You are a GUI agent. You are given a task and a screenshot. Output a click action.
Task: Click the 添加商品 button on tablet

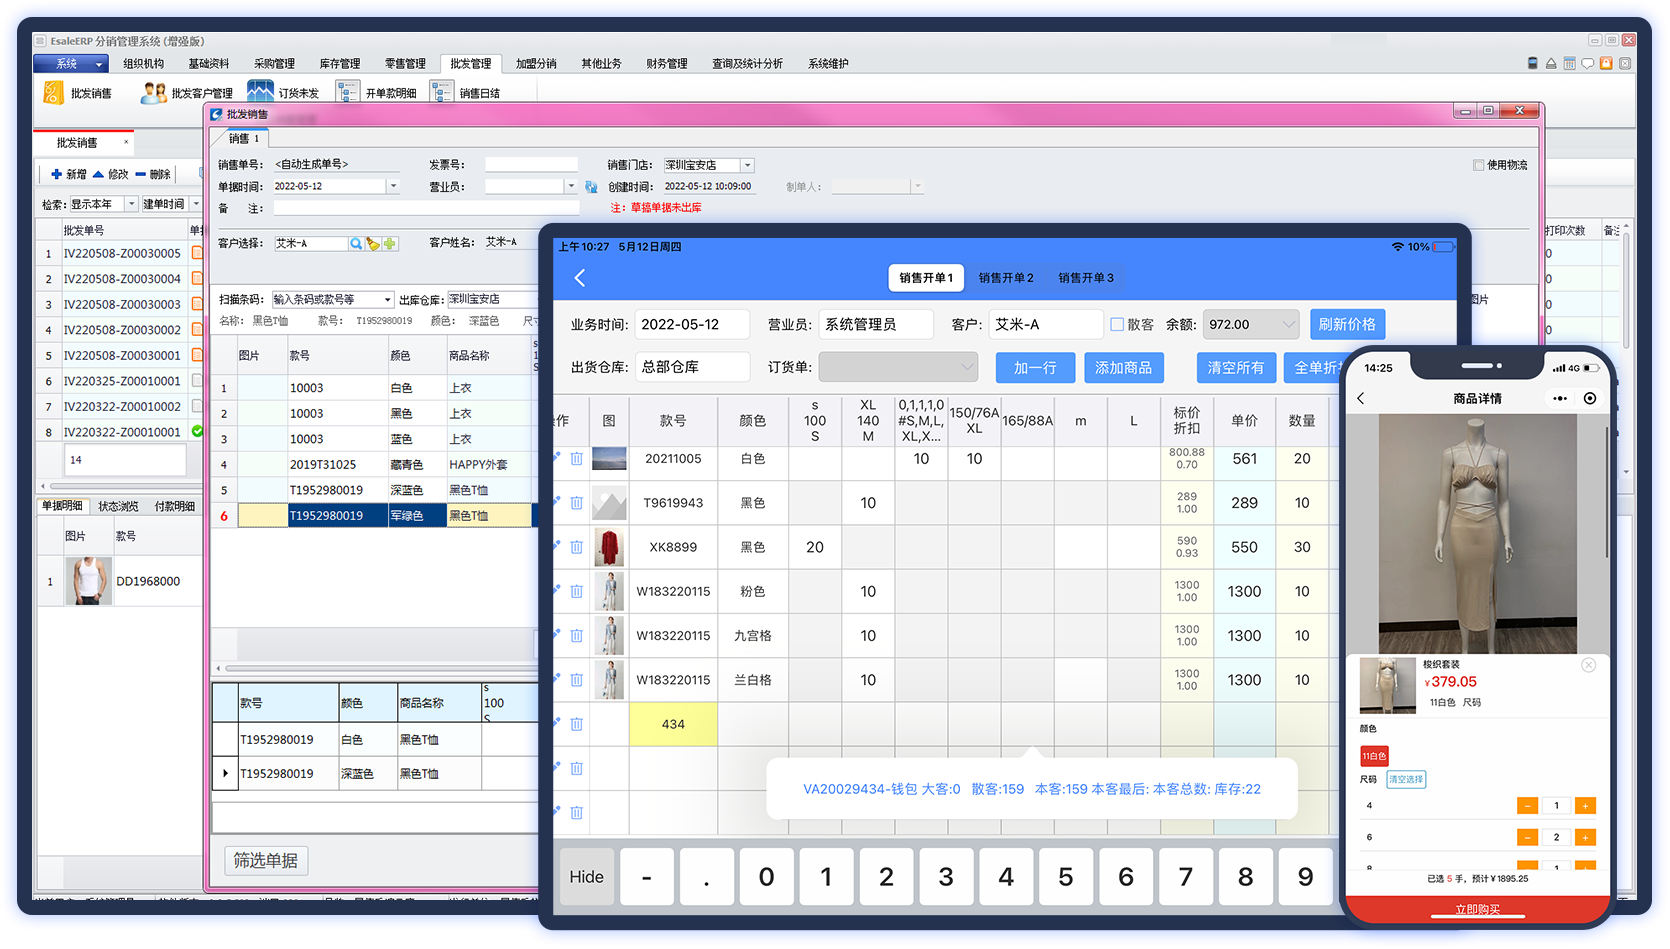click(x=1123, y=368)
